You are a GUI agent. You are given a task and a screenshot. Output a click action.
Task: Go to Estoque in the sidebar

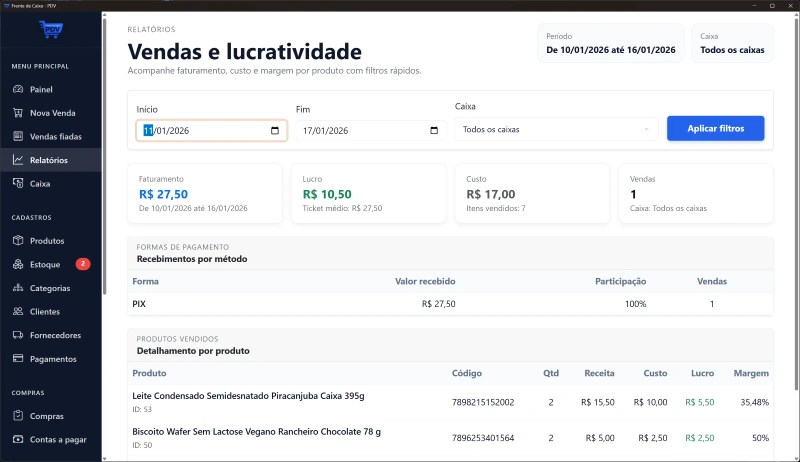(45, 265)
